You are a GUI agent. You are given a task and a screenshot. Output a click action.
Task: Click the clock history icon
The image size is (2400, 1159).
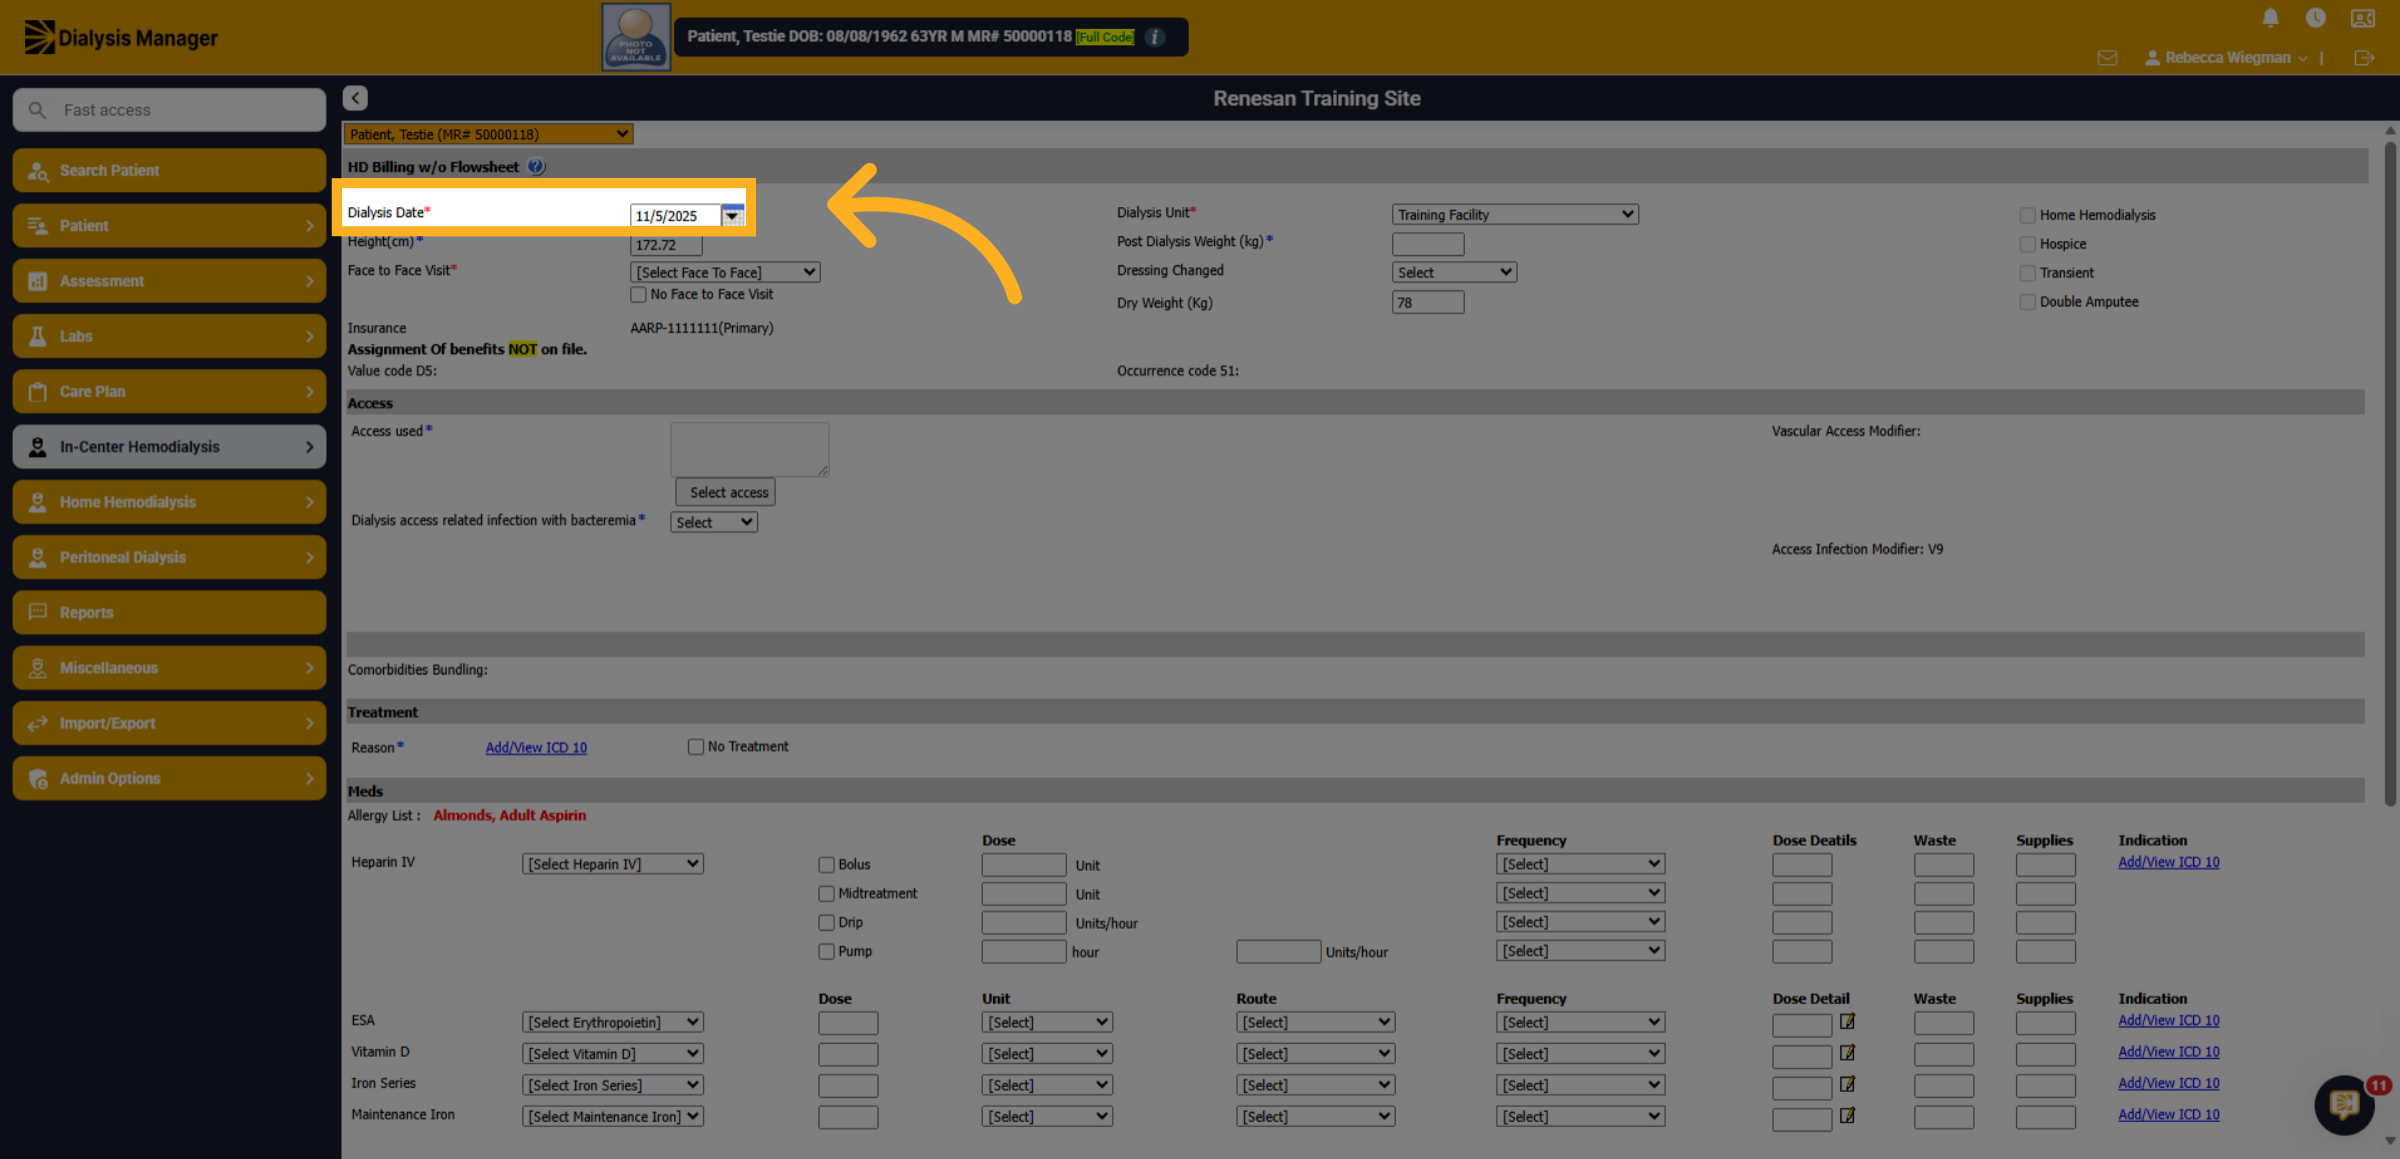coord(2315,18)
